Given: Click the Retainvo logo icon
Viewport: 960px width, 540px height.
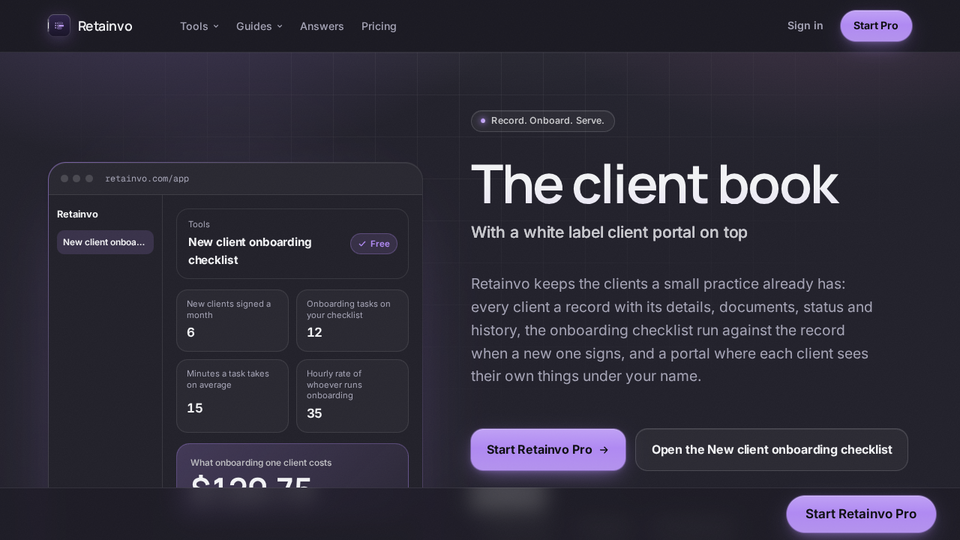Looking at the screenshot, I should pyautogui.click(x=59, y=26).
